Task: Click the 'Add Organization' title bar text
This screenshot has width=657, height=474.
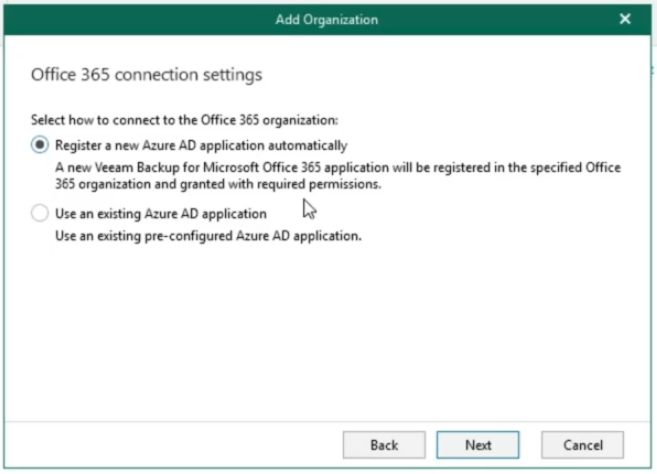Action: [x=327, y=20]
